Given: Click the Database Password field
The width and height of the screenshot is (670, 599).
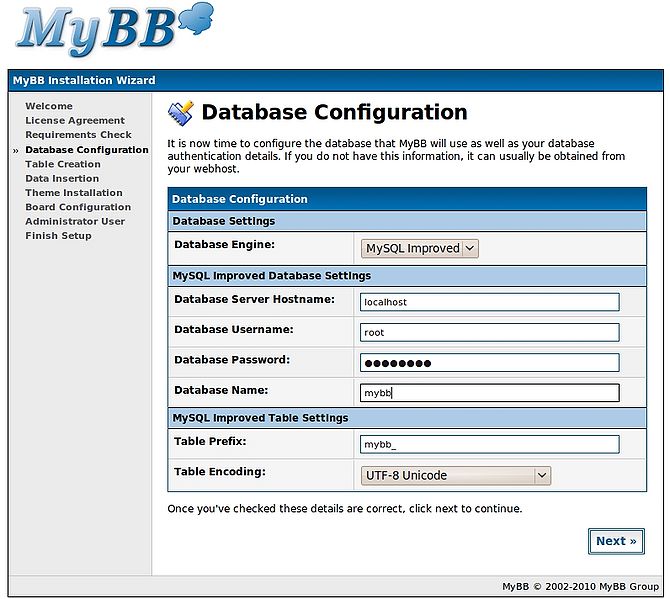Looking at the screenshot, I should tap(490, 363).
